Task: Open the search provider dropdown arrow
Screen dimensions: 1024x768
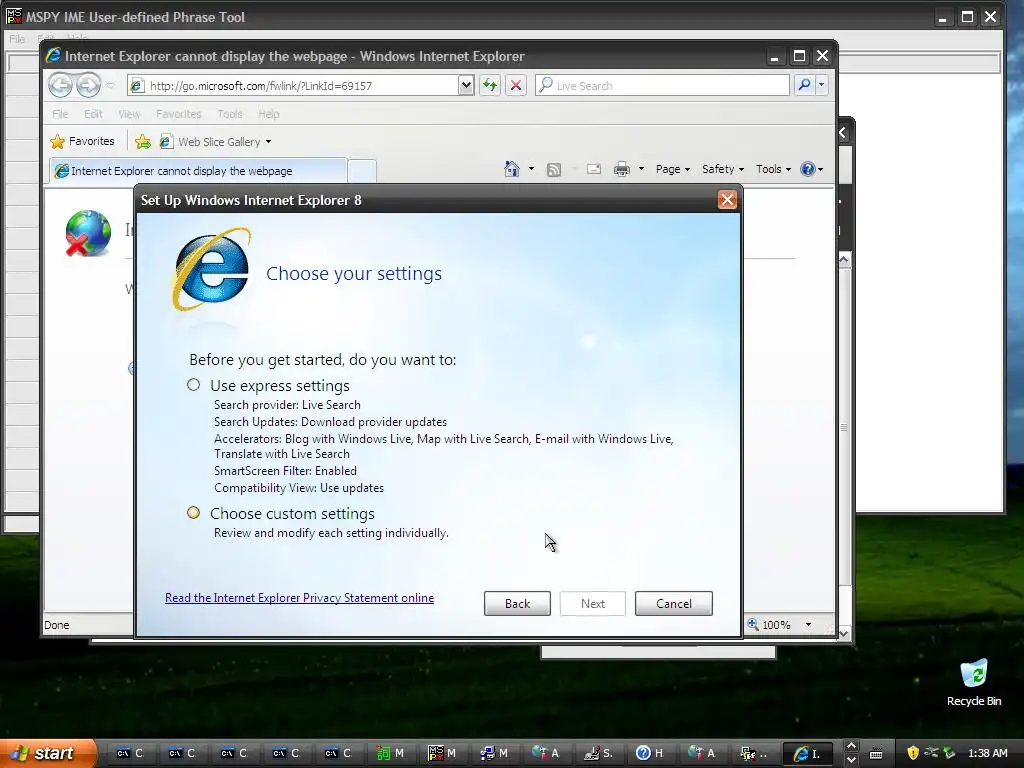Action: tap(822, 86)
